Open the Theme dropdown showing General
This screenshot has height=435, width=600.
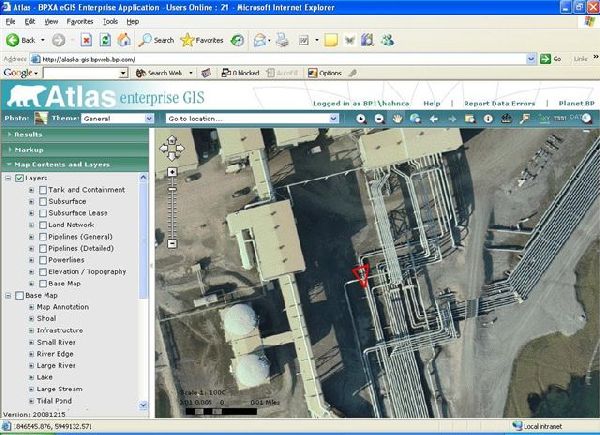click(117, 118)
